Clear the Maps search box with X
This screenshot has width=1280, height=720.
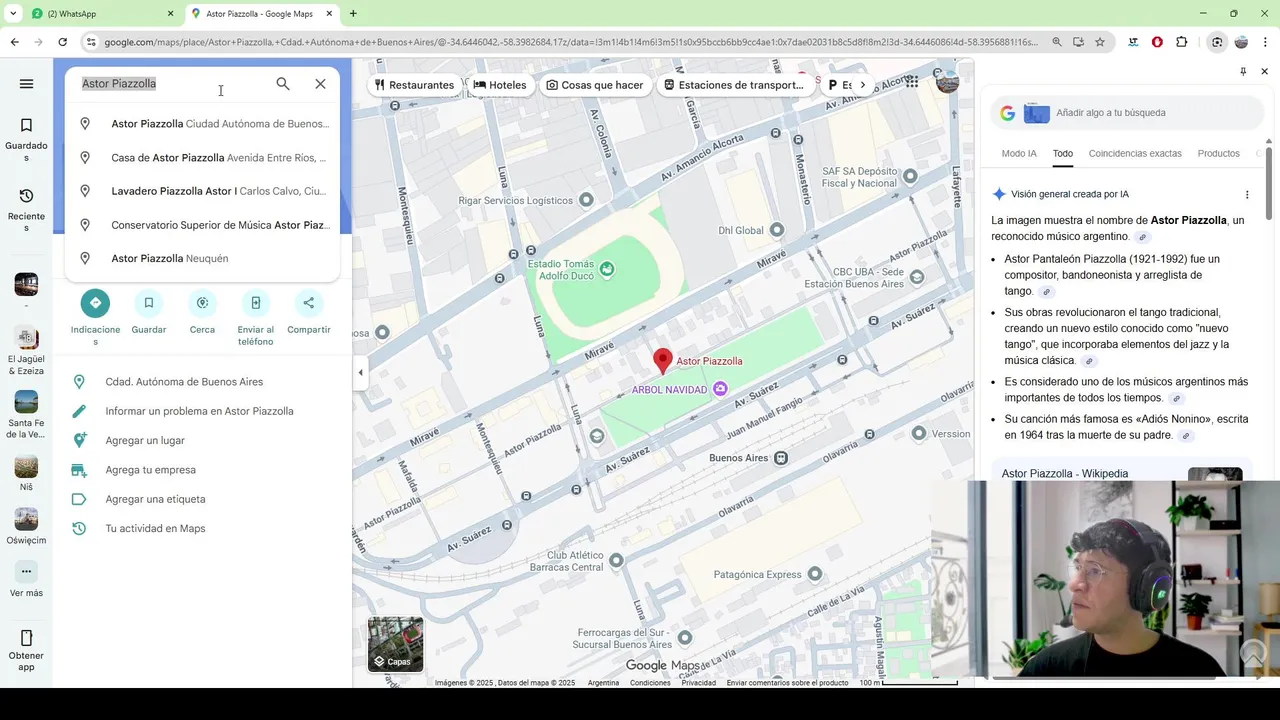click(x=320, y=84)
